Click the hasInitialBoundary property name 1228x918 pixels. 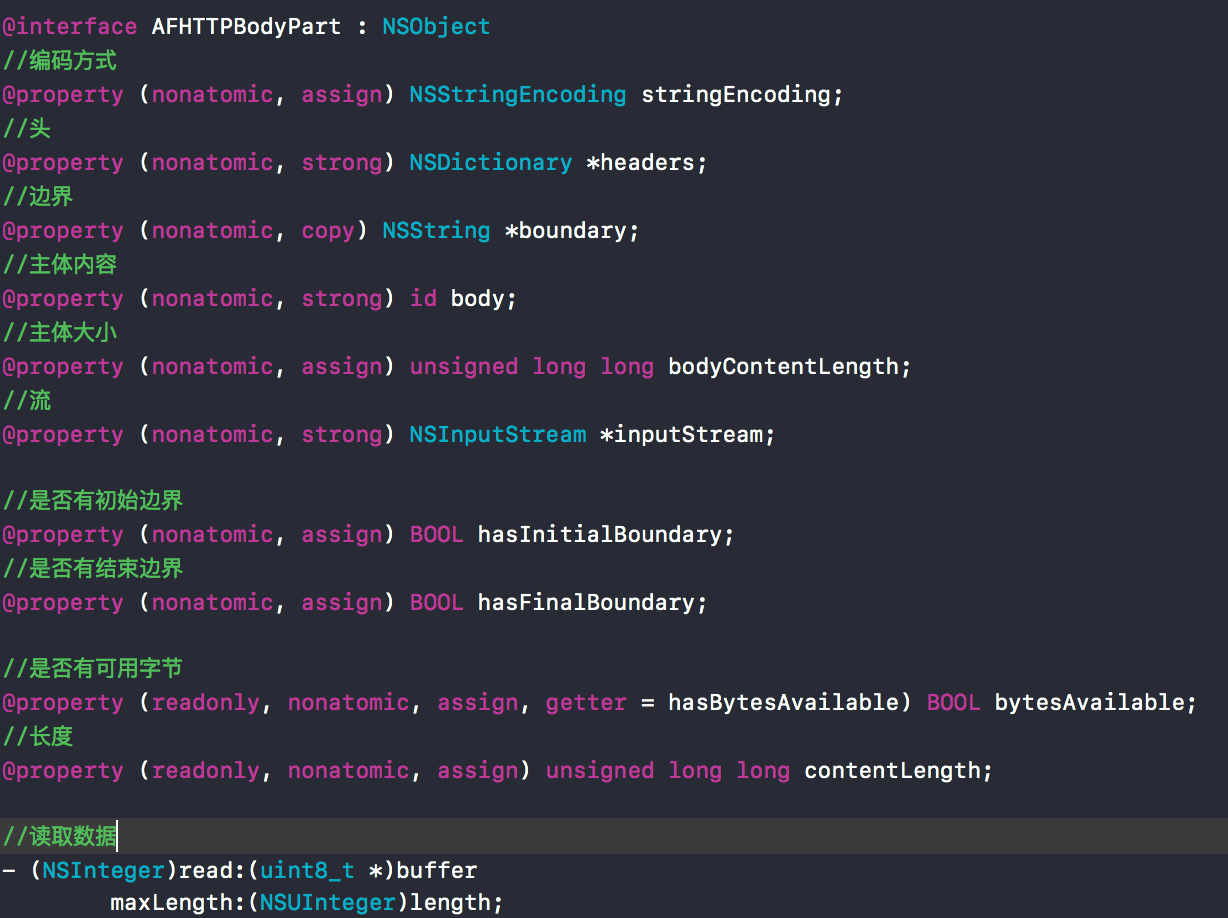(600, 534)
